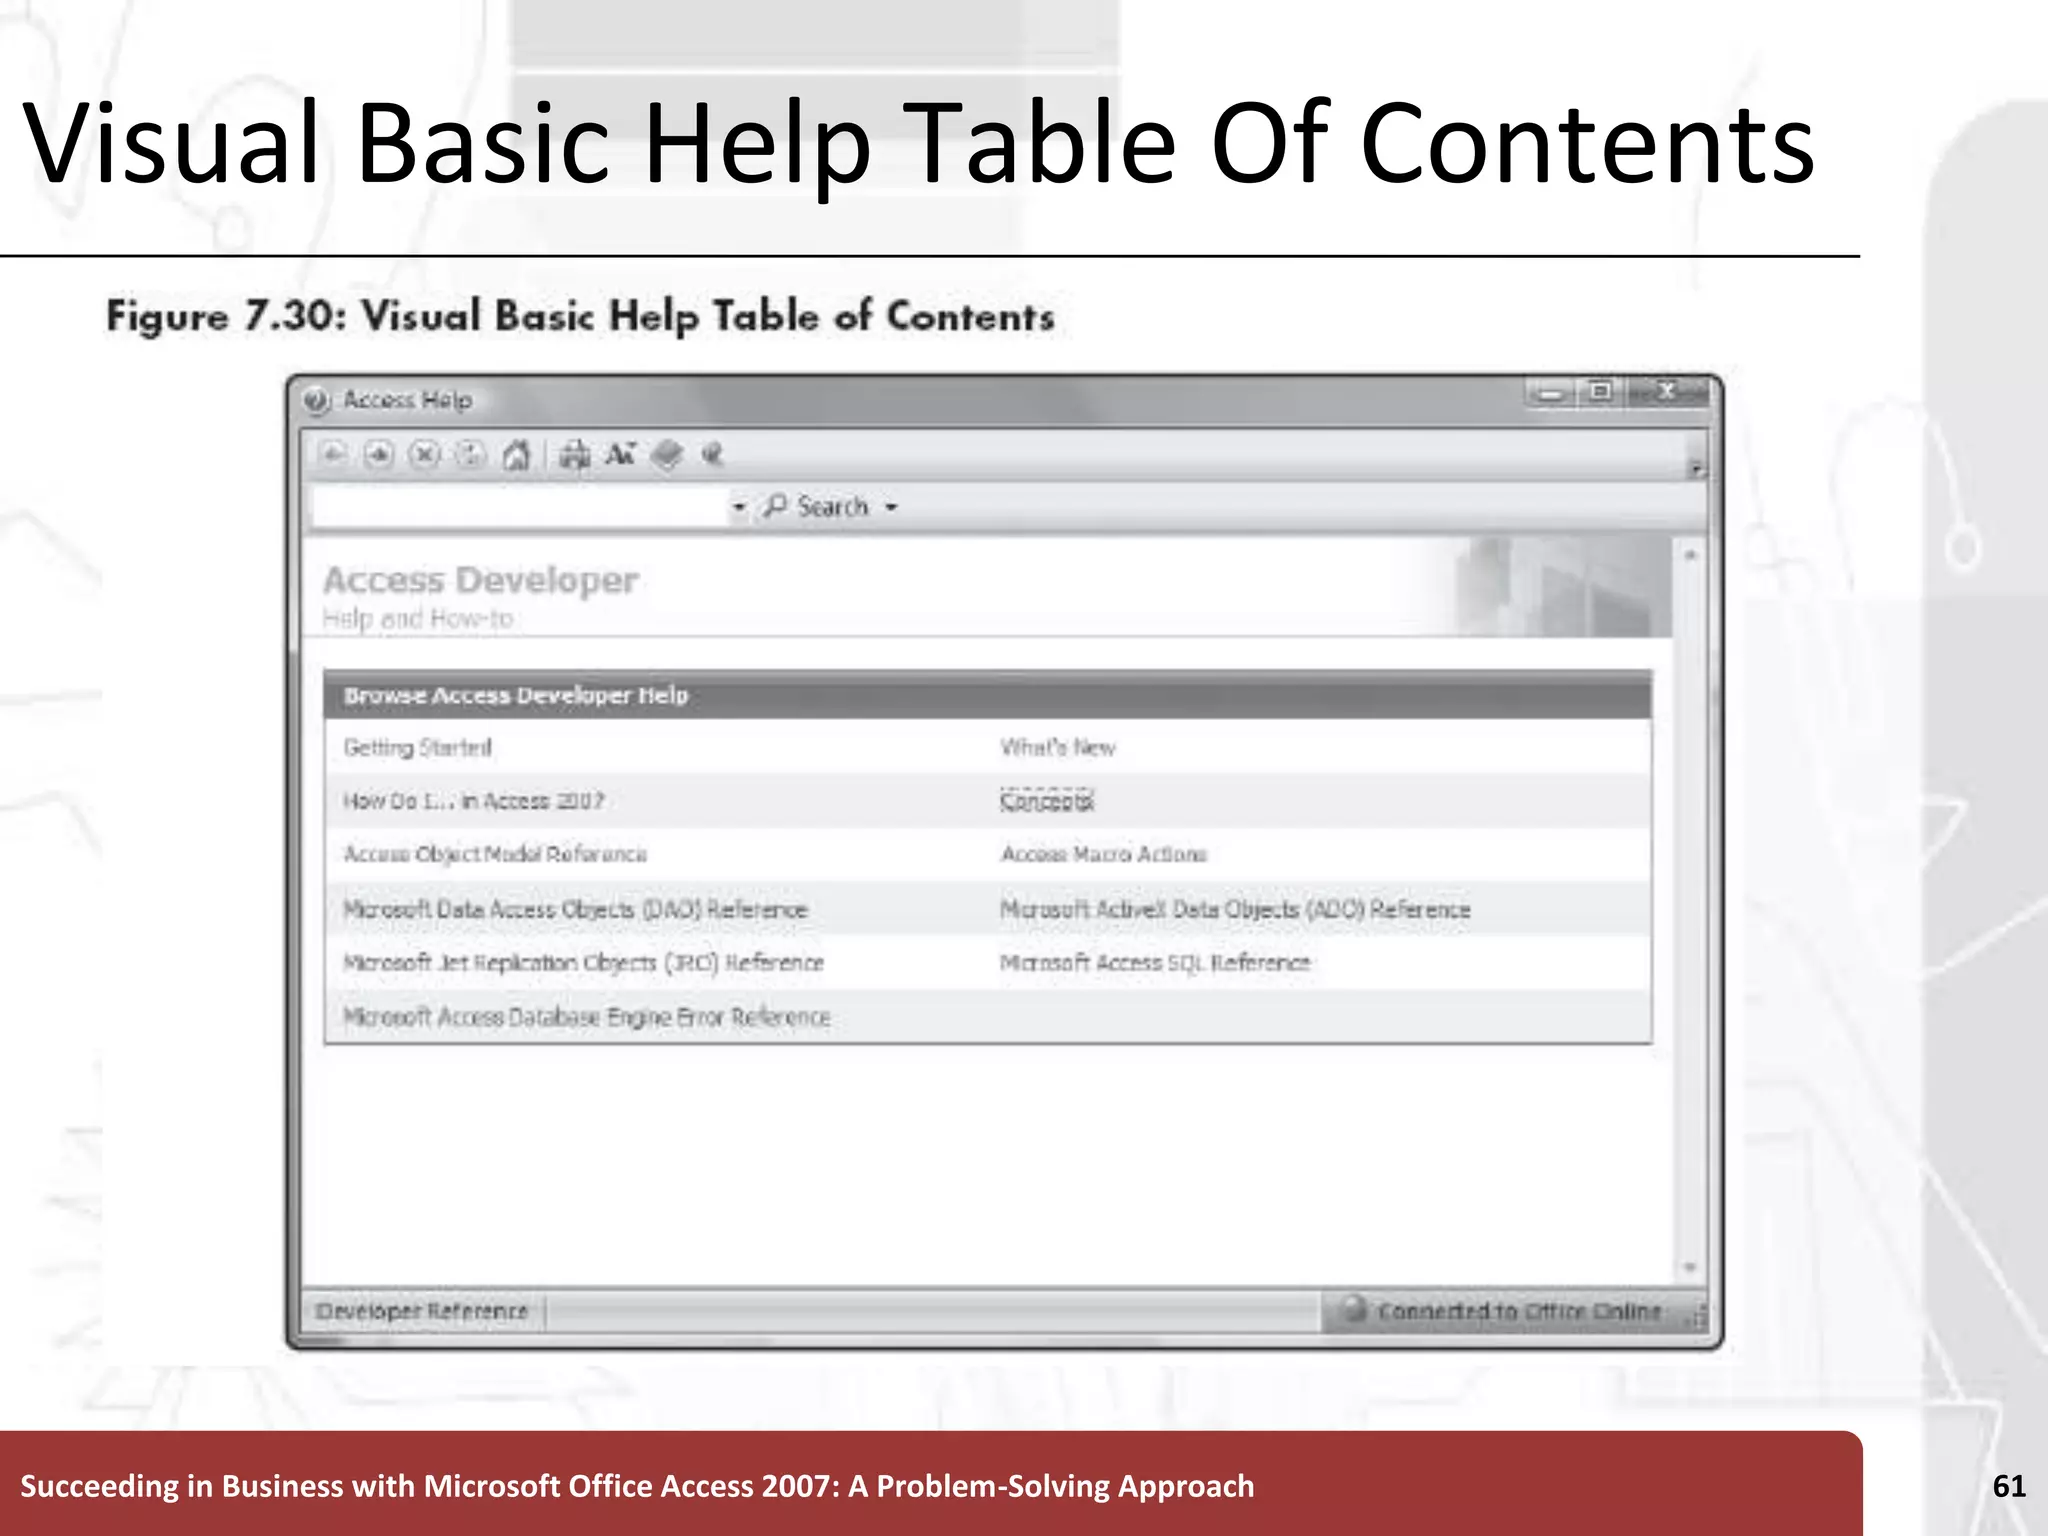Click the scrollbar up arrow in help pane
This screenshot has height=1536, width=2048.
pos(1690,555)
